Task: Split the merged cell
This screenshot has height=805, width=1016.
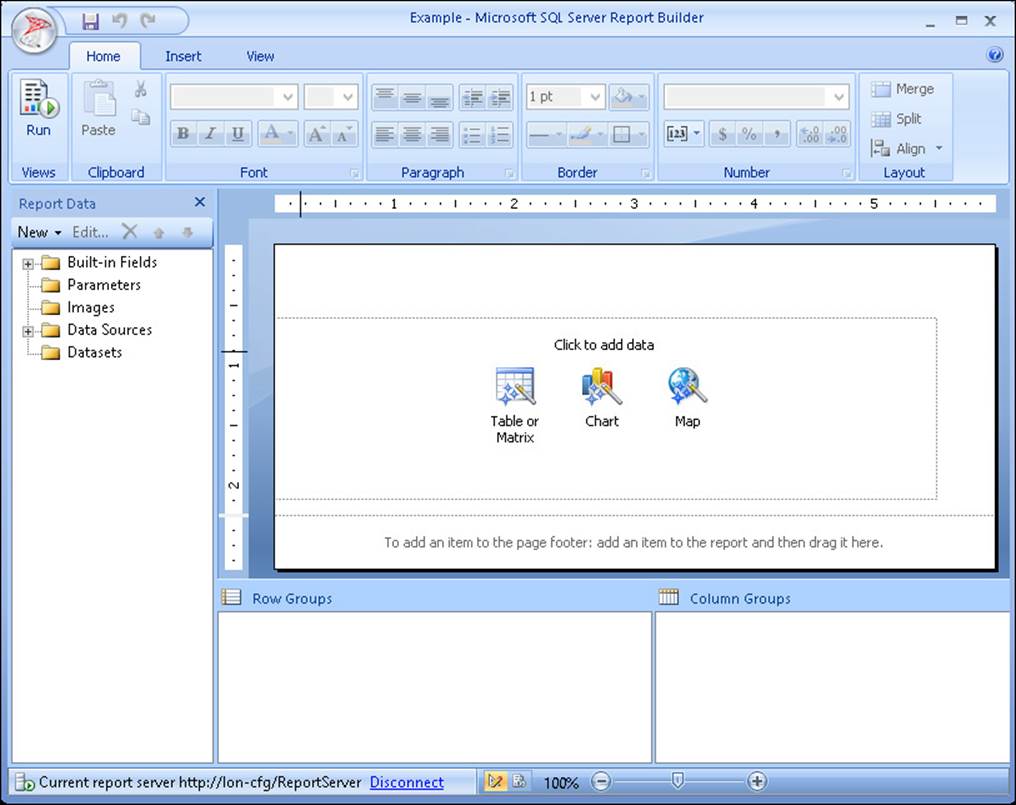Action: 897,119
